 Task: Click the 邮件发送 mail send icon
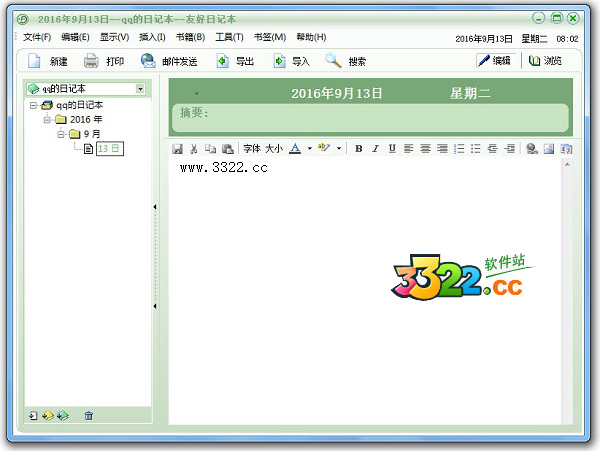[148, 61]
